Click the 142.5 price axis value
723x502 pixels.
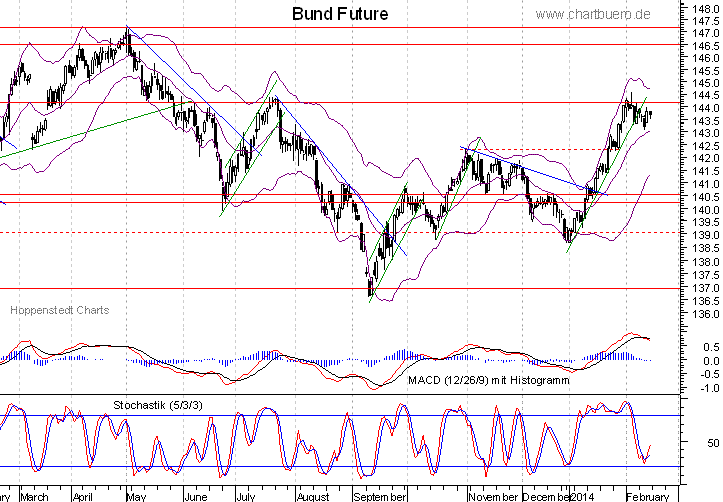pyautogui.click(x=706, y=146)
